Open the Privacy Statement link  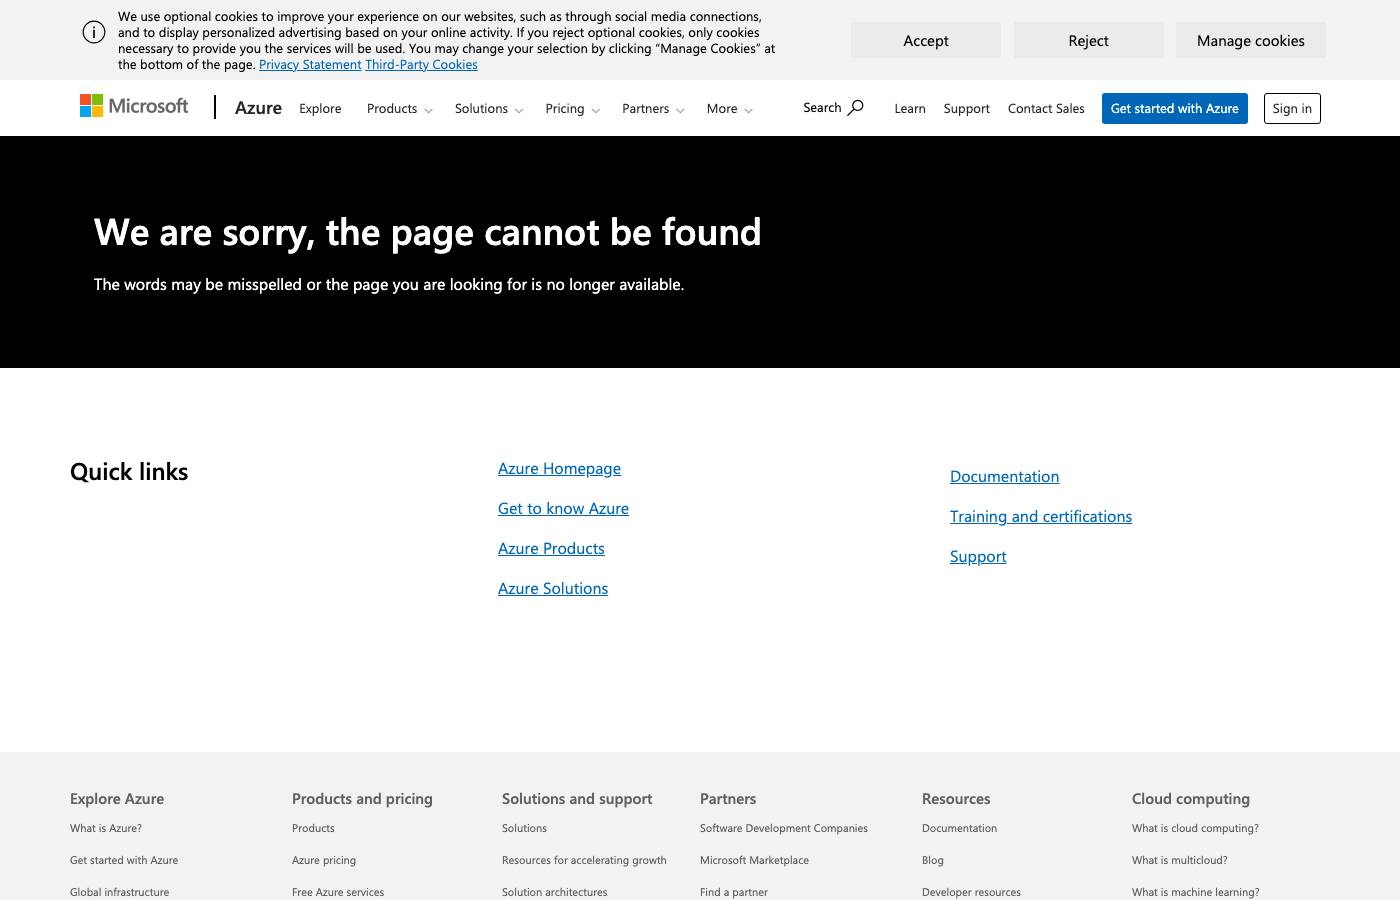(310, 64)
